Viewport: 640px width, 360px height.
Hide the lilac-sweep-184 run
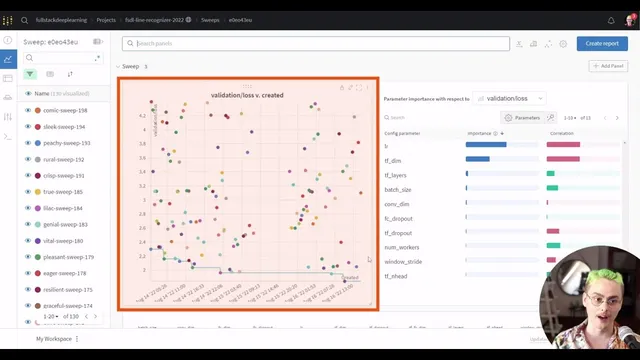pos(28,208)
